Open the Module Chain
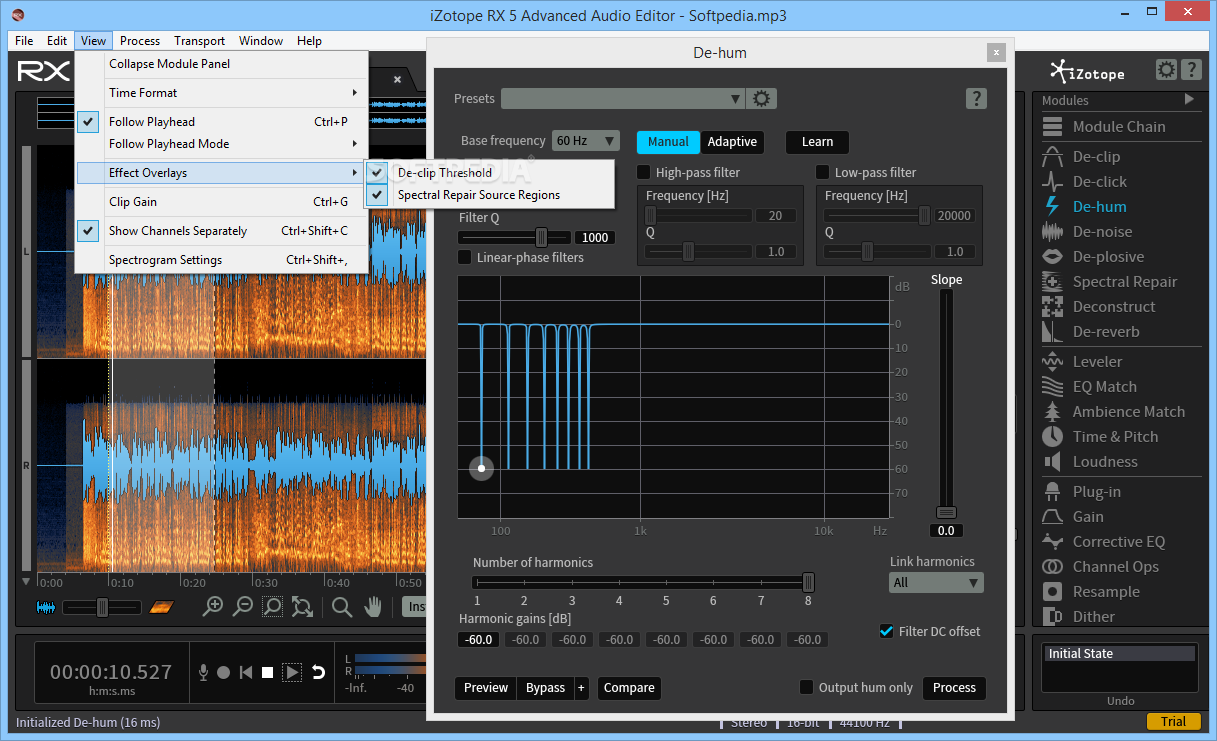This screenshot has height=741, width=1217. pos(1118,127)
